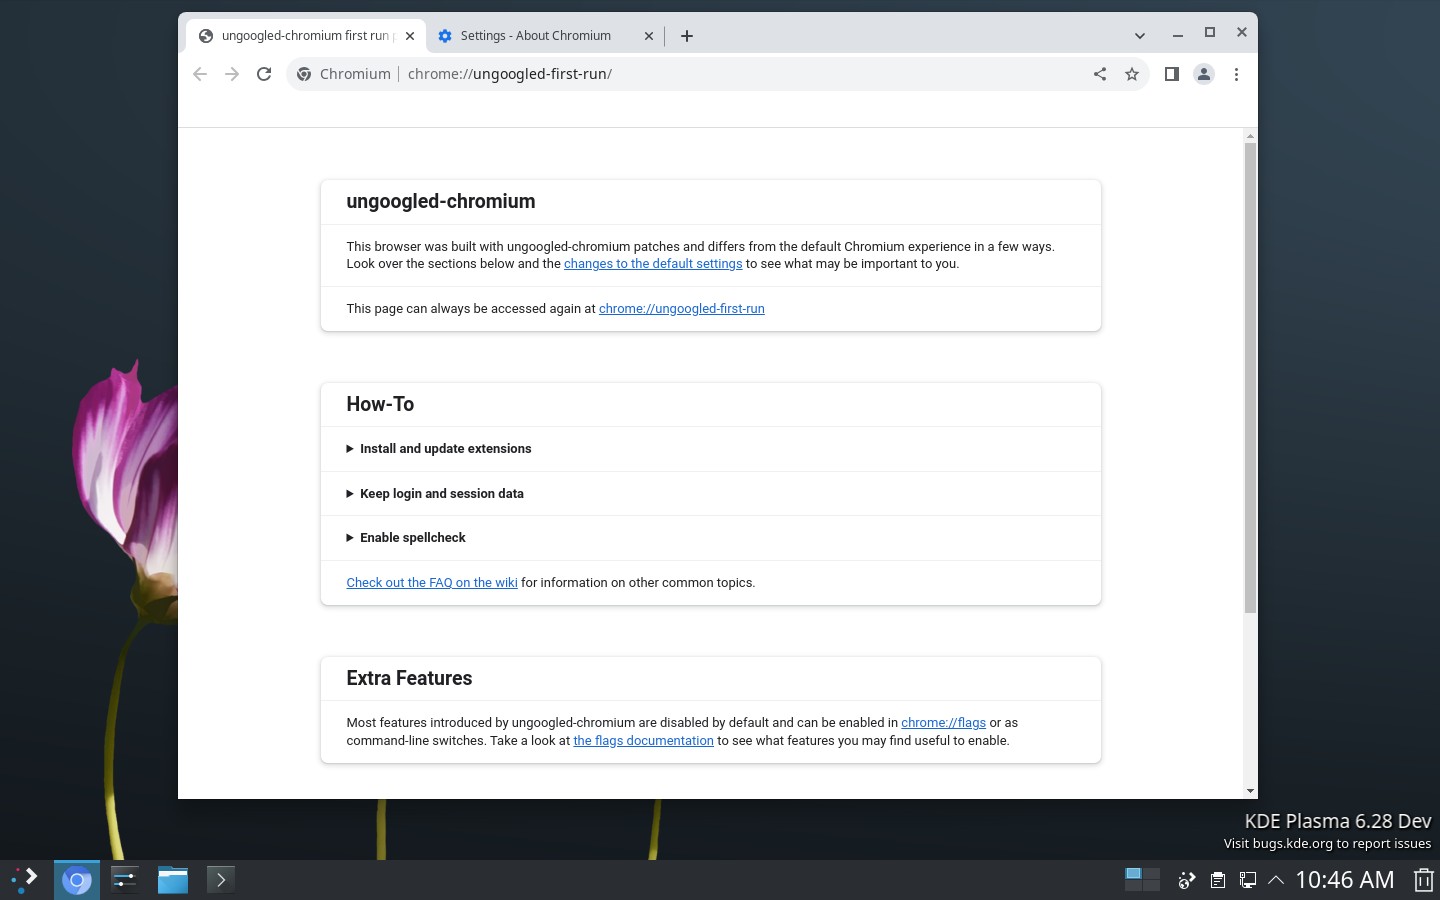The image size is (1440, 900).
Task: Open the clipboard tray icon
Action: click(1218, 880)
